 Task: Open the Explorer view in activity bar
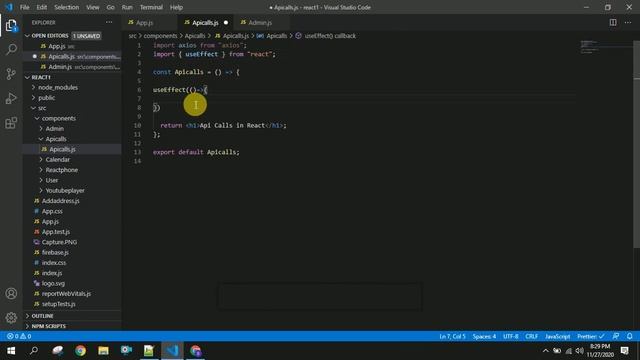pos(11,26)
